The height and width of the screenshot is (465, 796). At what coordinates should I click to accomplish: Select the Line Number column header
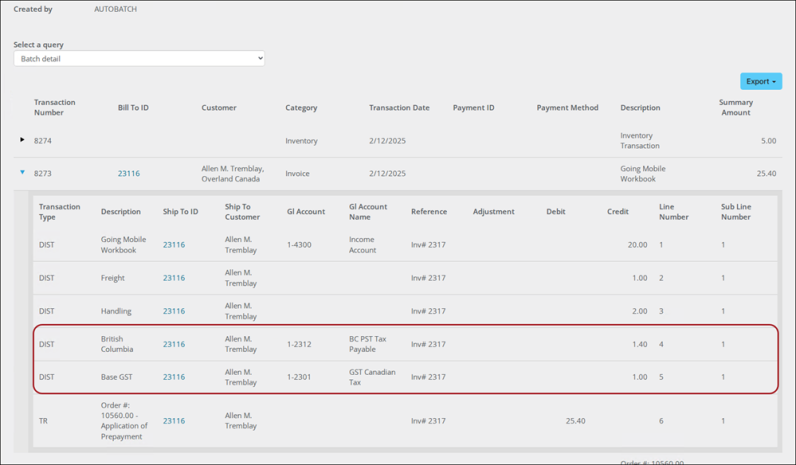674,212
